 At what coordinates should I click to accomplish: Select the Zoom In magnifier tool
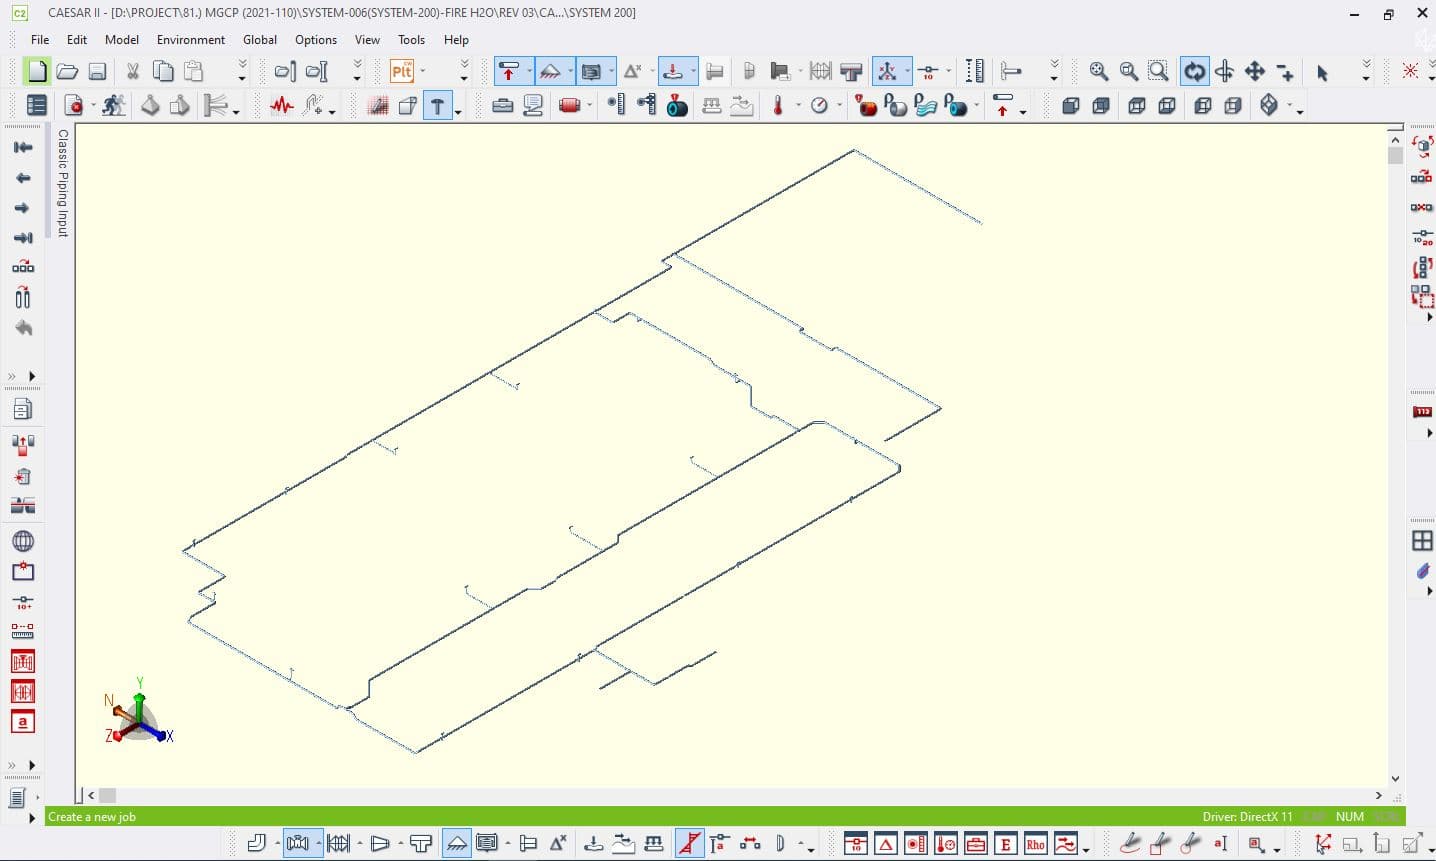1099,70
